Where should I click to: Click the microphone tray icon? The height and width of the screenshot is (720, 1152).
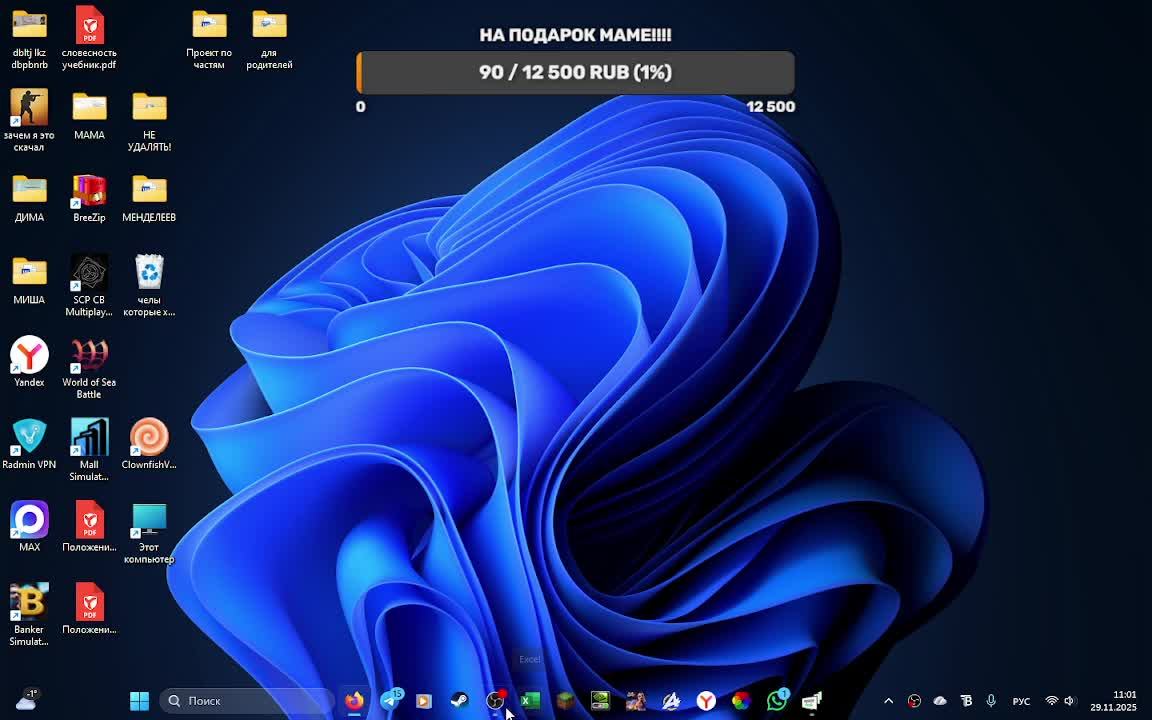point(990,701)
